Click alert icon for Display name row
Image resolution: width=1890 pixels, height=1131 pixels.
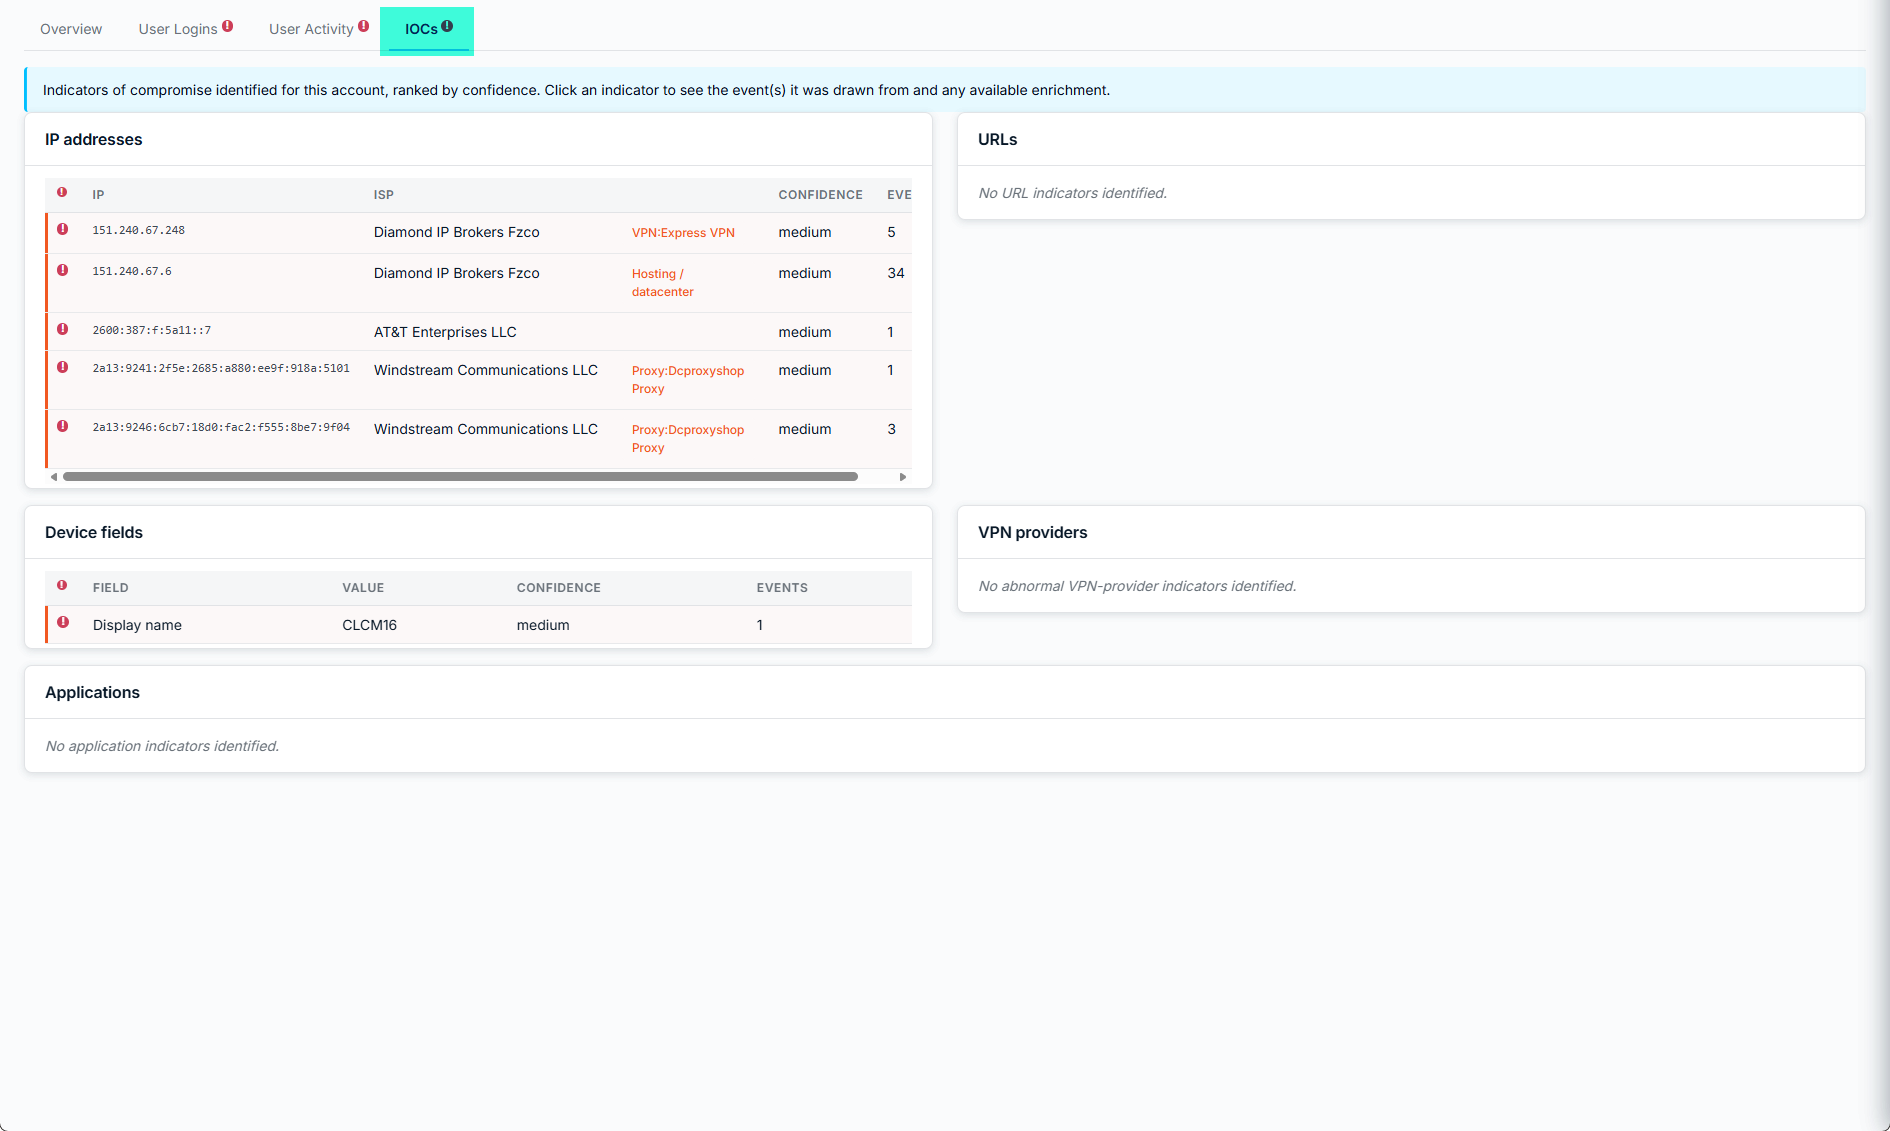[63, 622]
